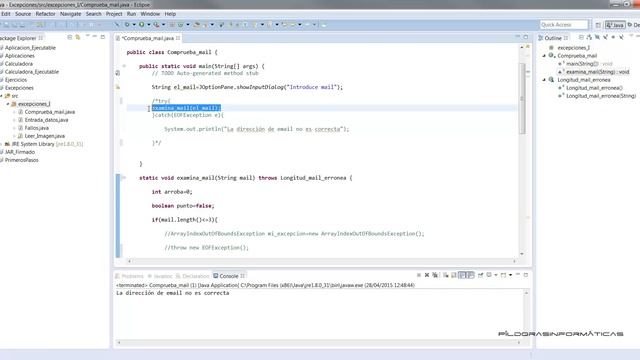
Task: Maximize the editor area
Action: pyautogui.click(x=526, y=37)
